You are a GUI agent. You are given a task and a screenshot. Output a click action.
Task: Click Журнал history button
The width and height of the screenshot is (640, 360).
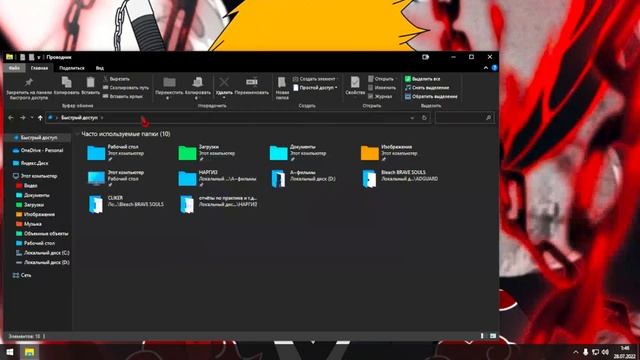(380, 97)
